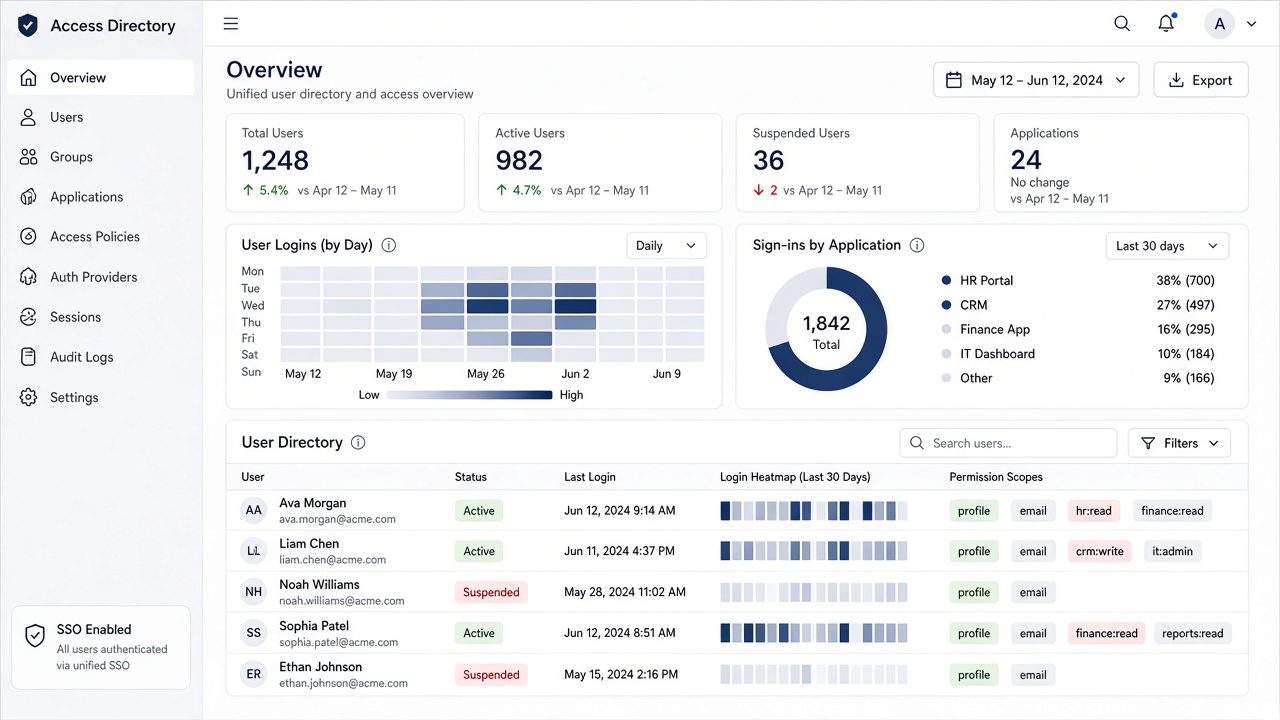Open search with the magnifier icon
Screen dimensions: 1280x720
click(1122, 24)
